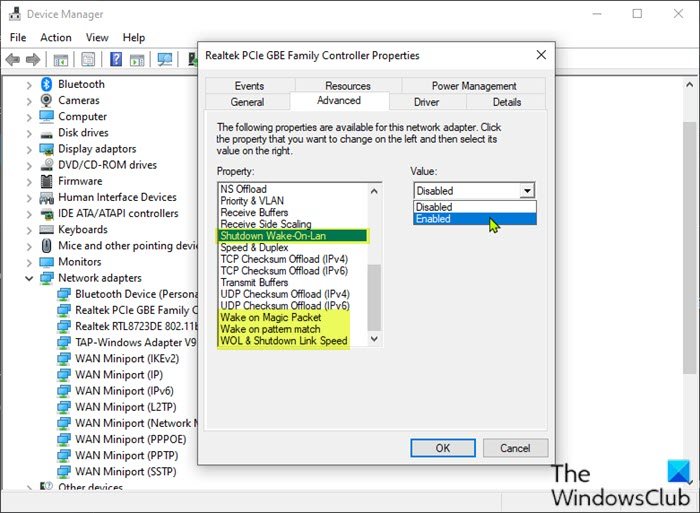Switch to the General tab

(x=247, y=102)
